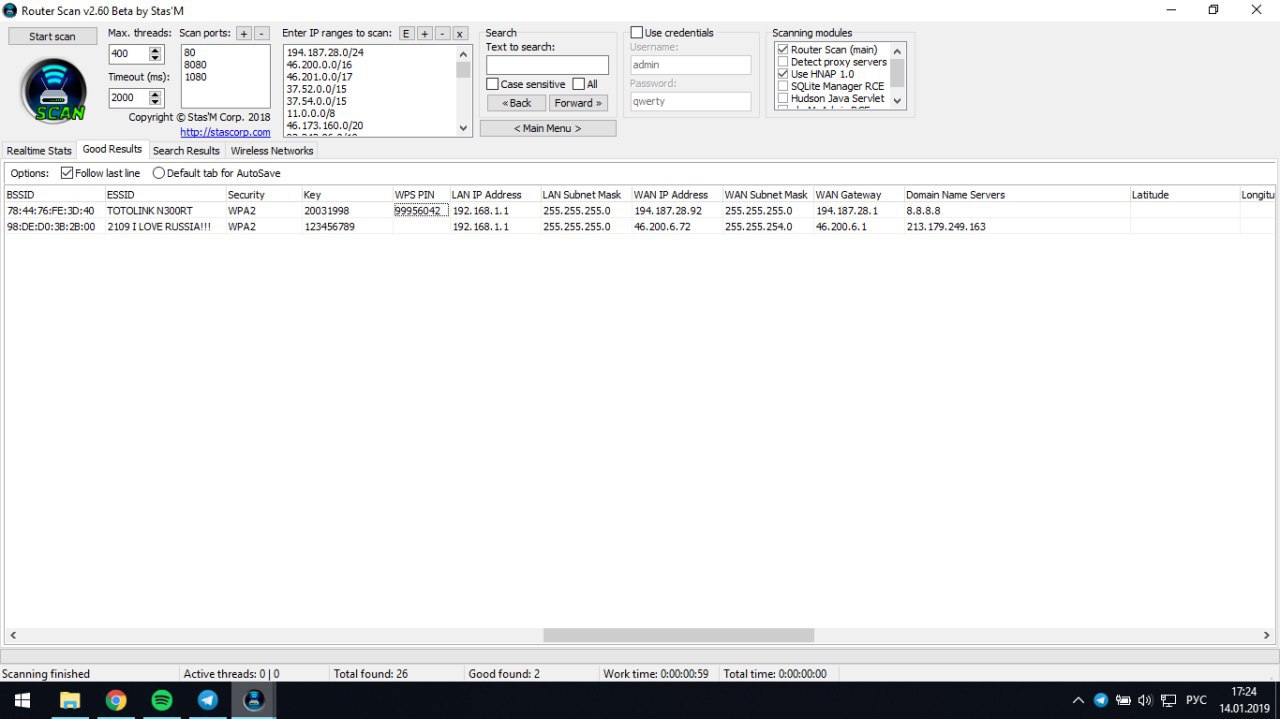This screenshot has height=719, width=1280.
Task: Add a scan port with plus button
Action: click(244, 33)
